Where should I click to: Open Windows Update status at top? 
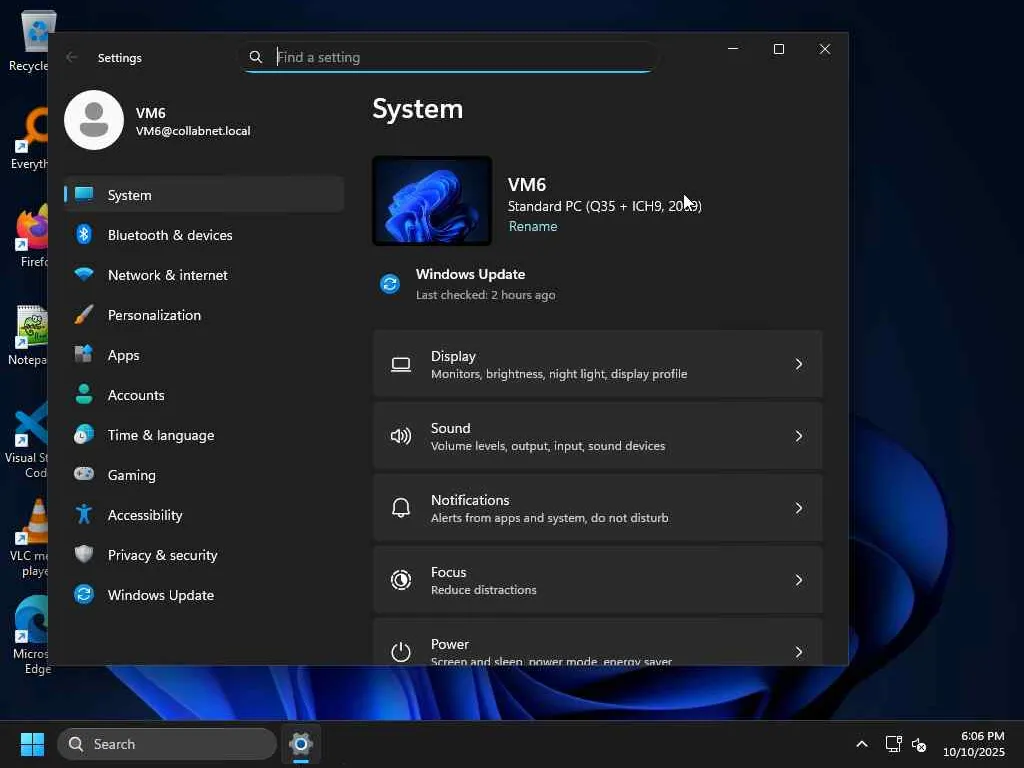470,283
